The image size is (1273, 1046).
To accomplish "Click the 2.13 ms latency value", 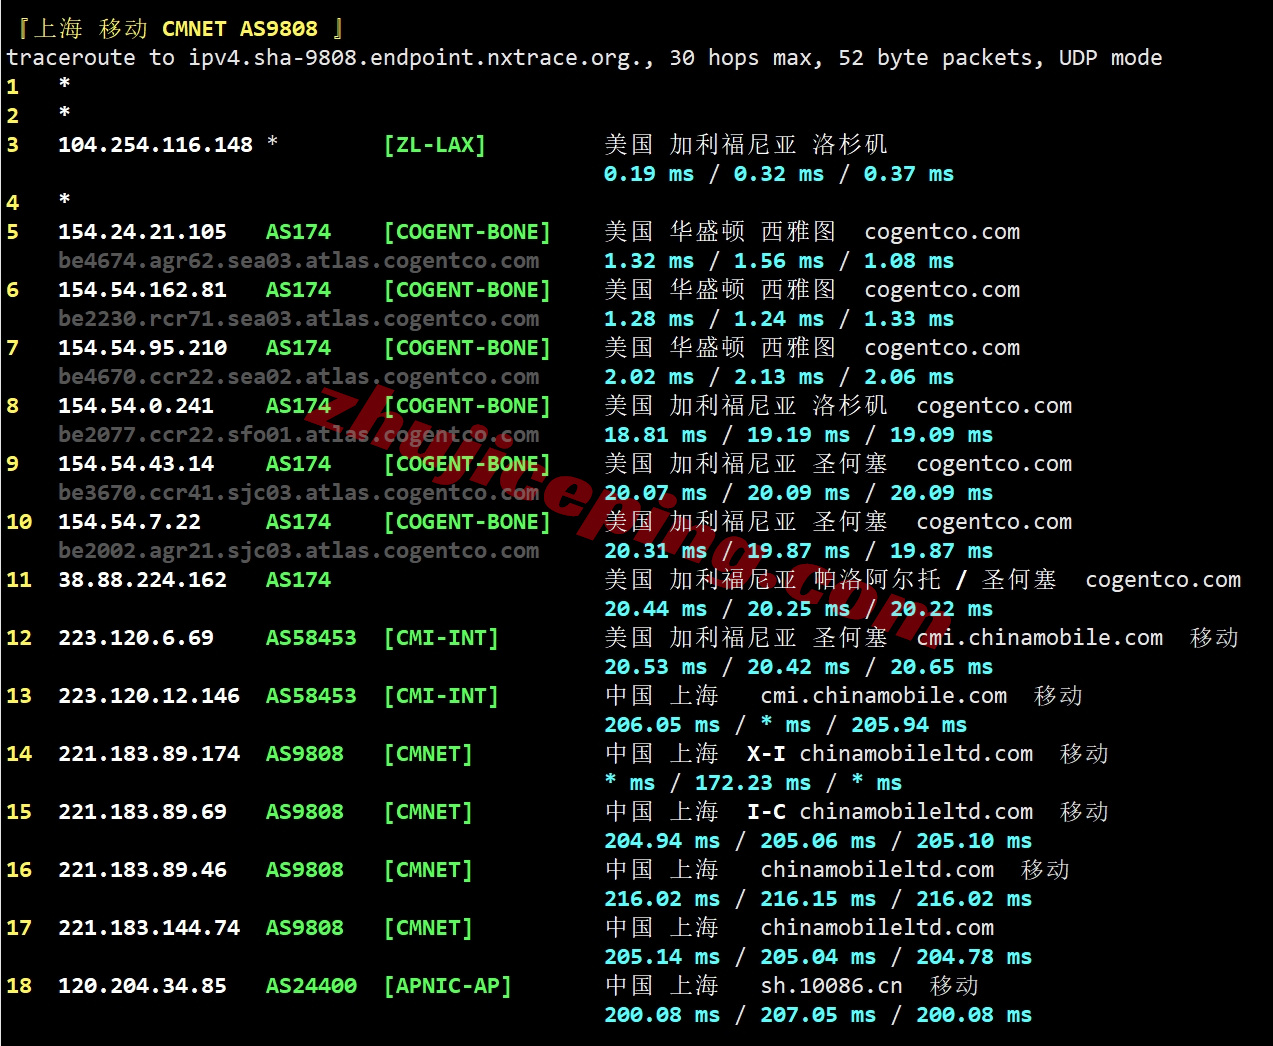I will tap(779, 377).
